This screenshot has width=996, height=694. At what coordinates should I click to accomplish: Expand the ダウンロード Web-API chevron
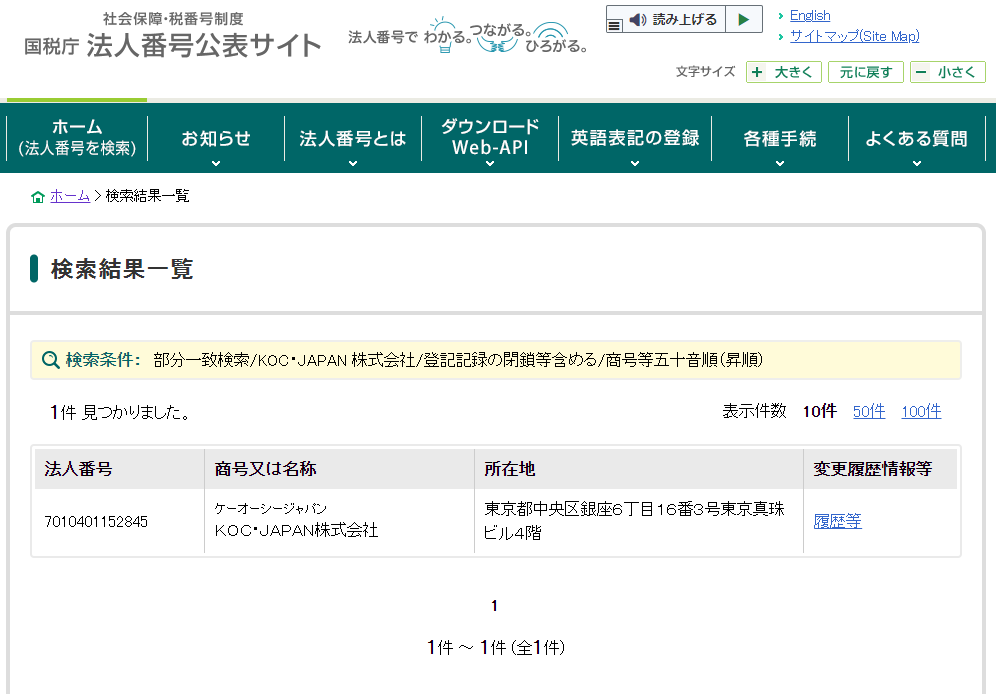(x=490, y=163)
